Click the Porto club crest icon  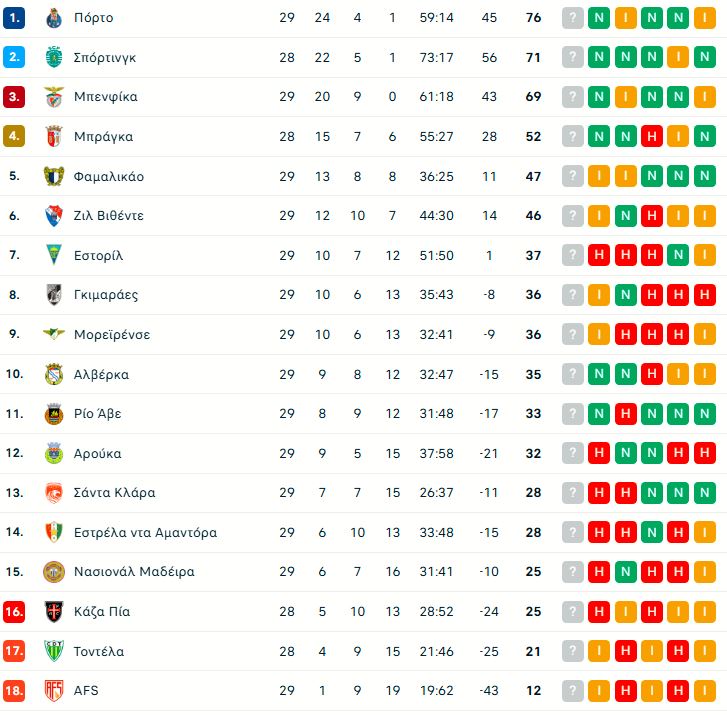54,18
